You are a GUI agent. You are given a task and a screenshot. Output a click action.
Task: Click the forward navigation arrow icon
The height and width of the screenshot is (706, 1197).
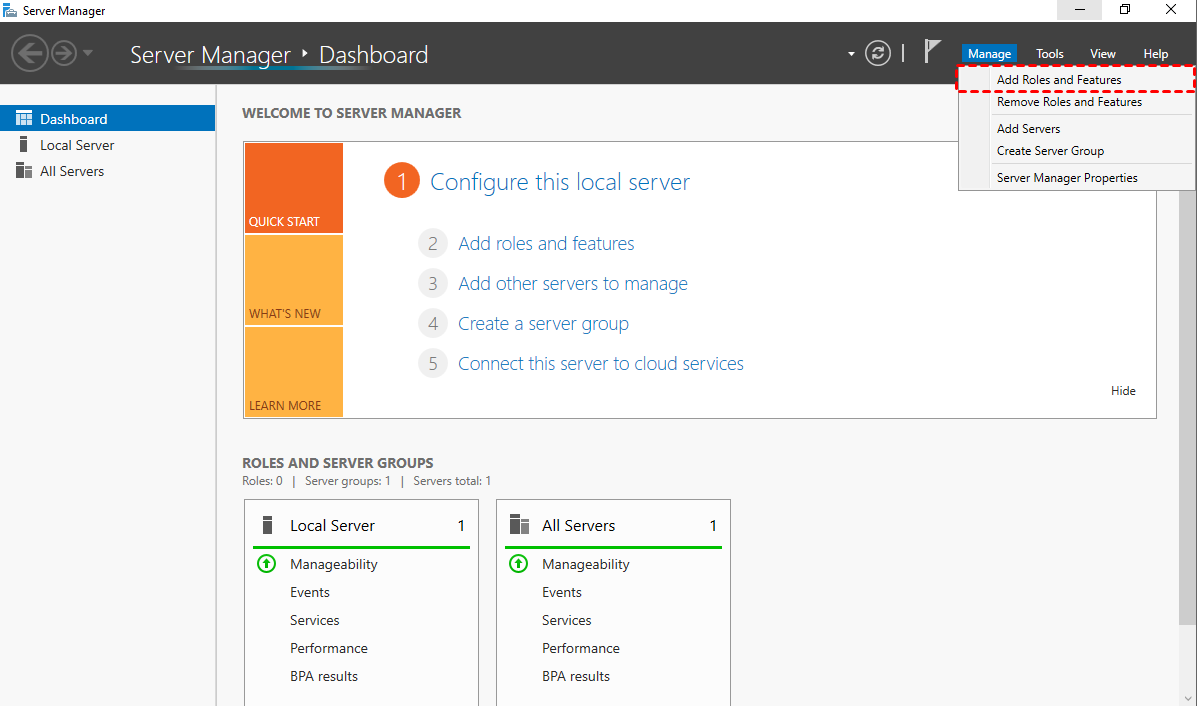coord(64,53)
